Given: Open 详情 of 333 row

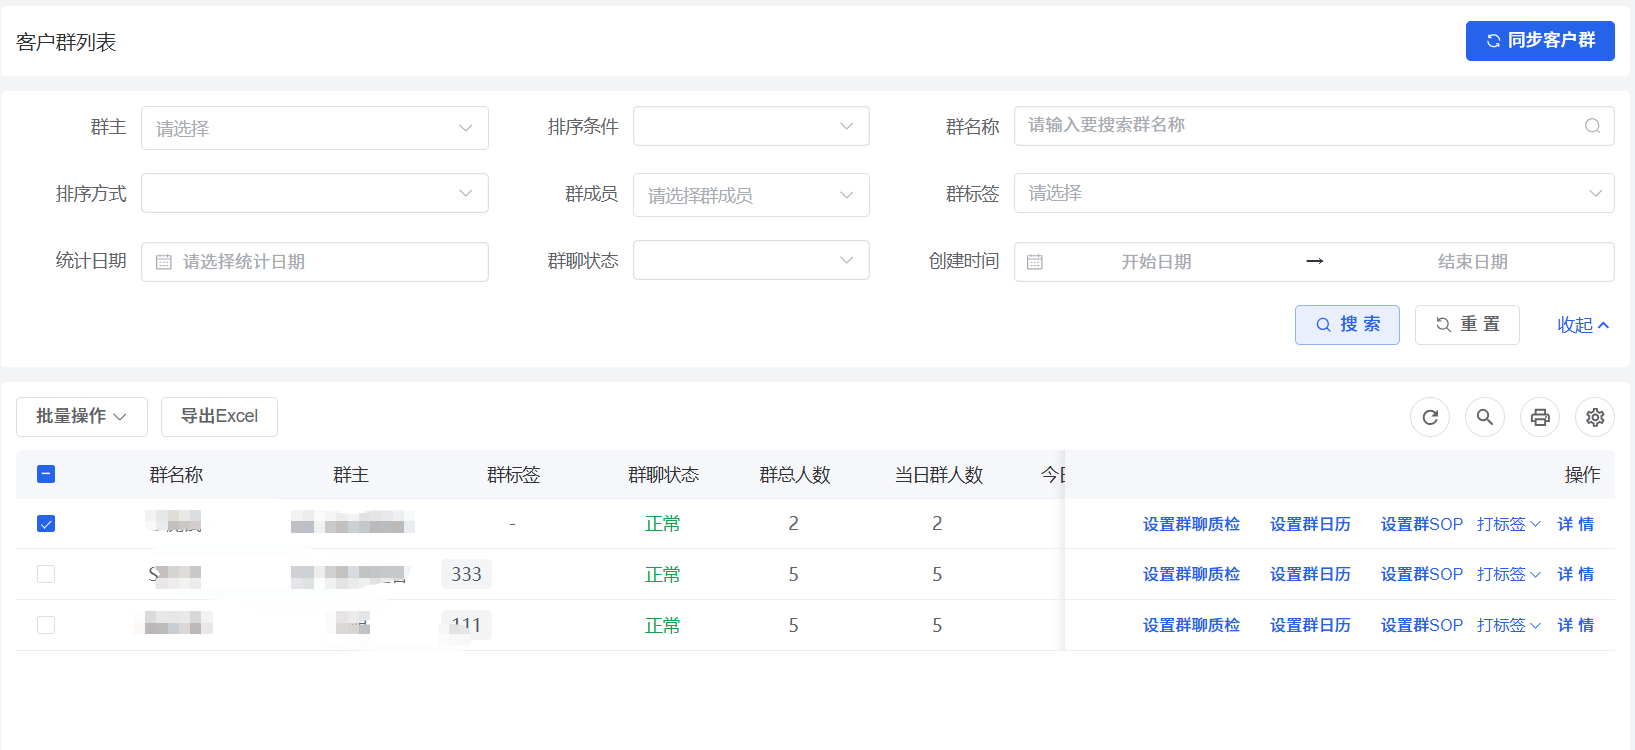Looking at the screenshot, I should coord(1575,574).
